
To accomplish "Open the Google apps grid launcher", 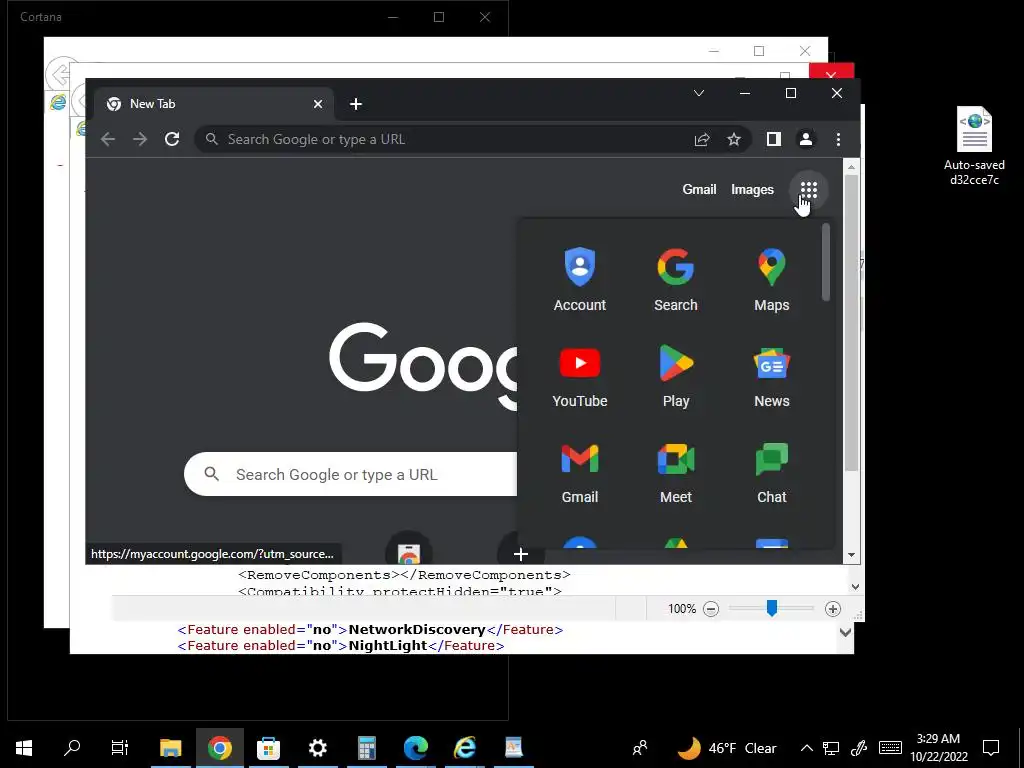I will click(808, 190).
